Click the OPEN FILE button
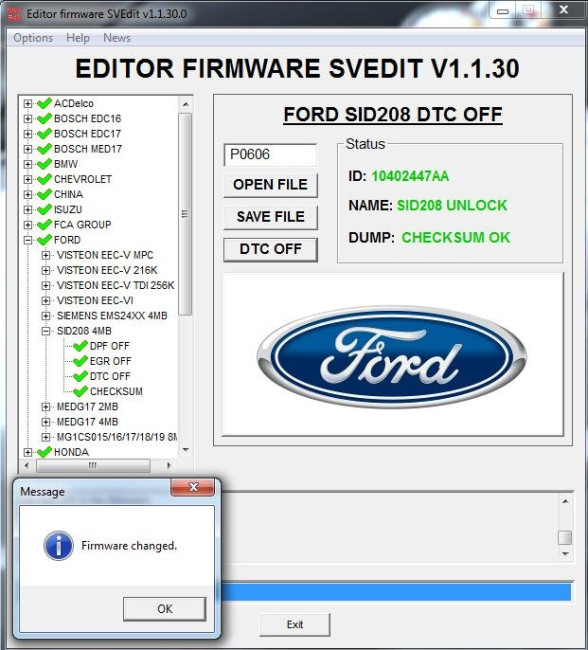The image size is (588, 650). coord(270,185)
